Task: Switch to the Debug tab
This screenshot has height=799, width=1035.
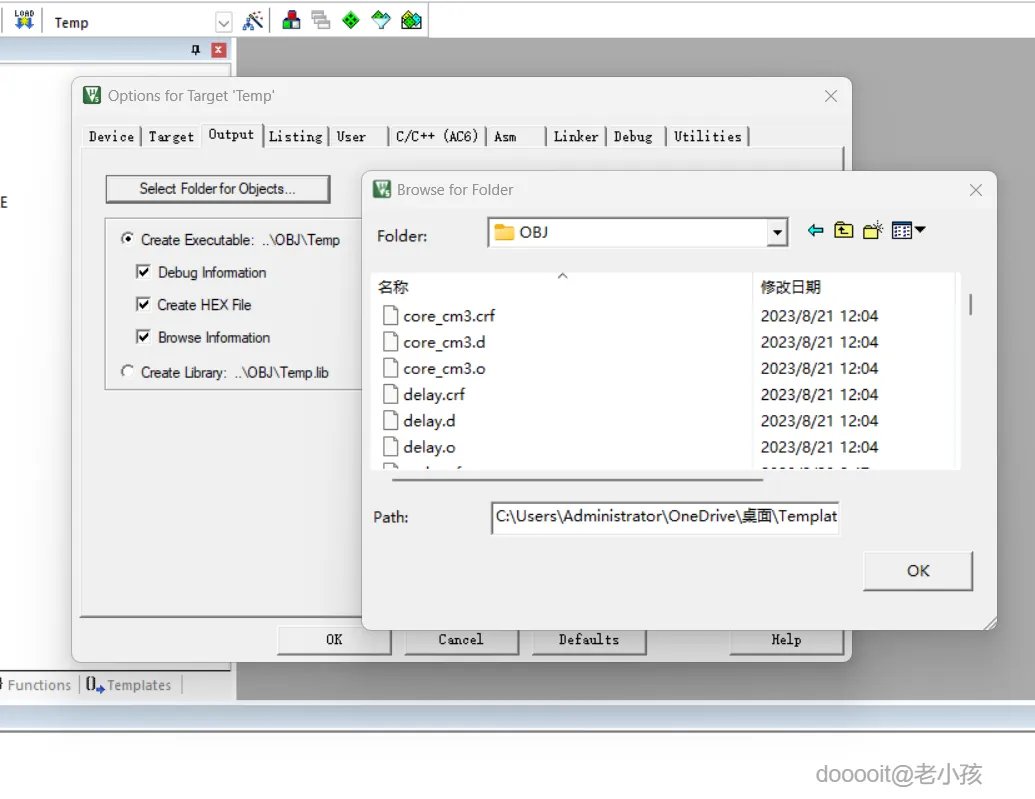Action: (x=635, y=137)
